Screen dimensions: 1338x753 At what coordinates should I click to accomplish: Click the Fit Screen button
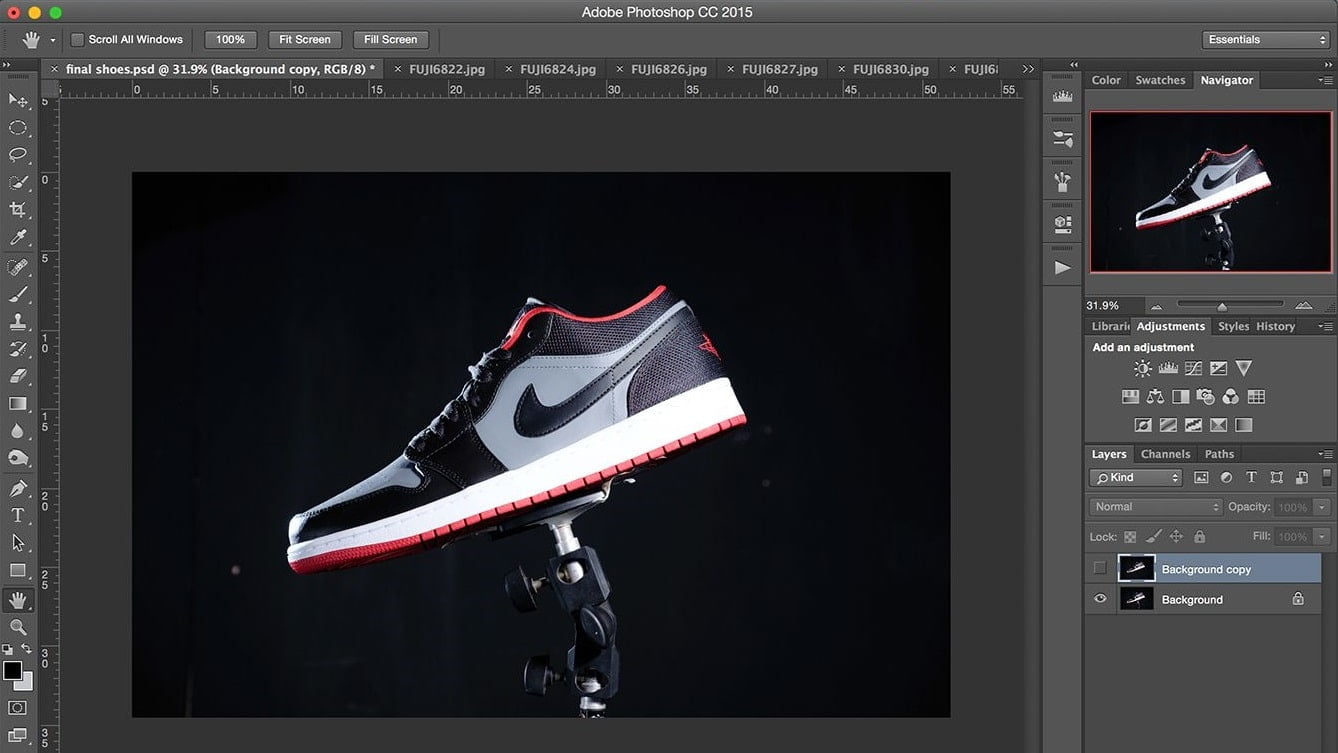305,40
